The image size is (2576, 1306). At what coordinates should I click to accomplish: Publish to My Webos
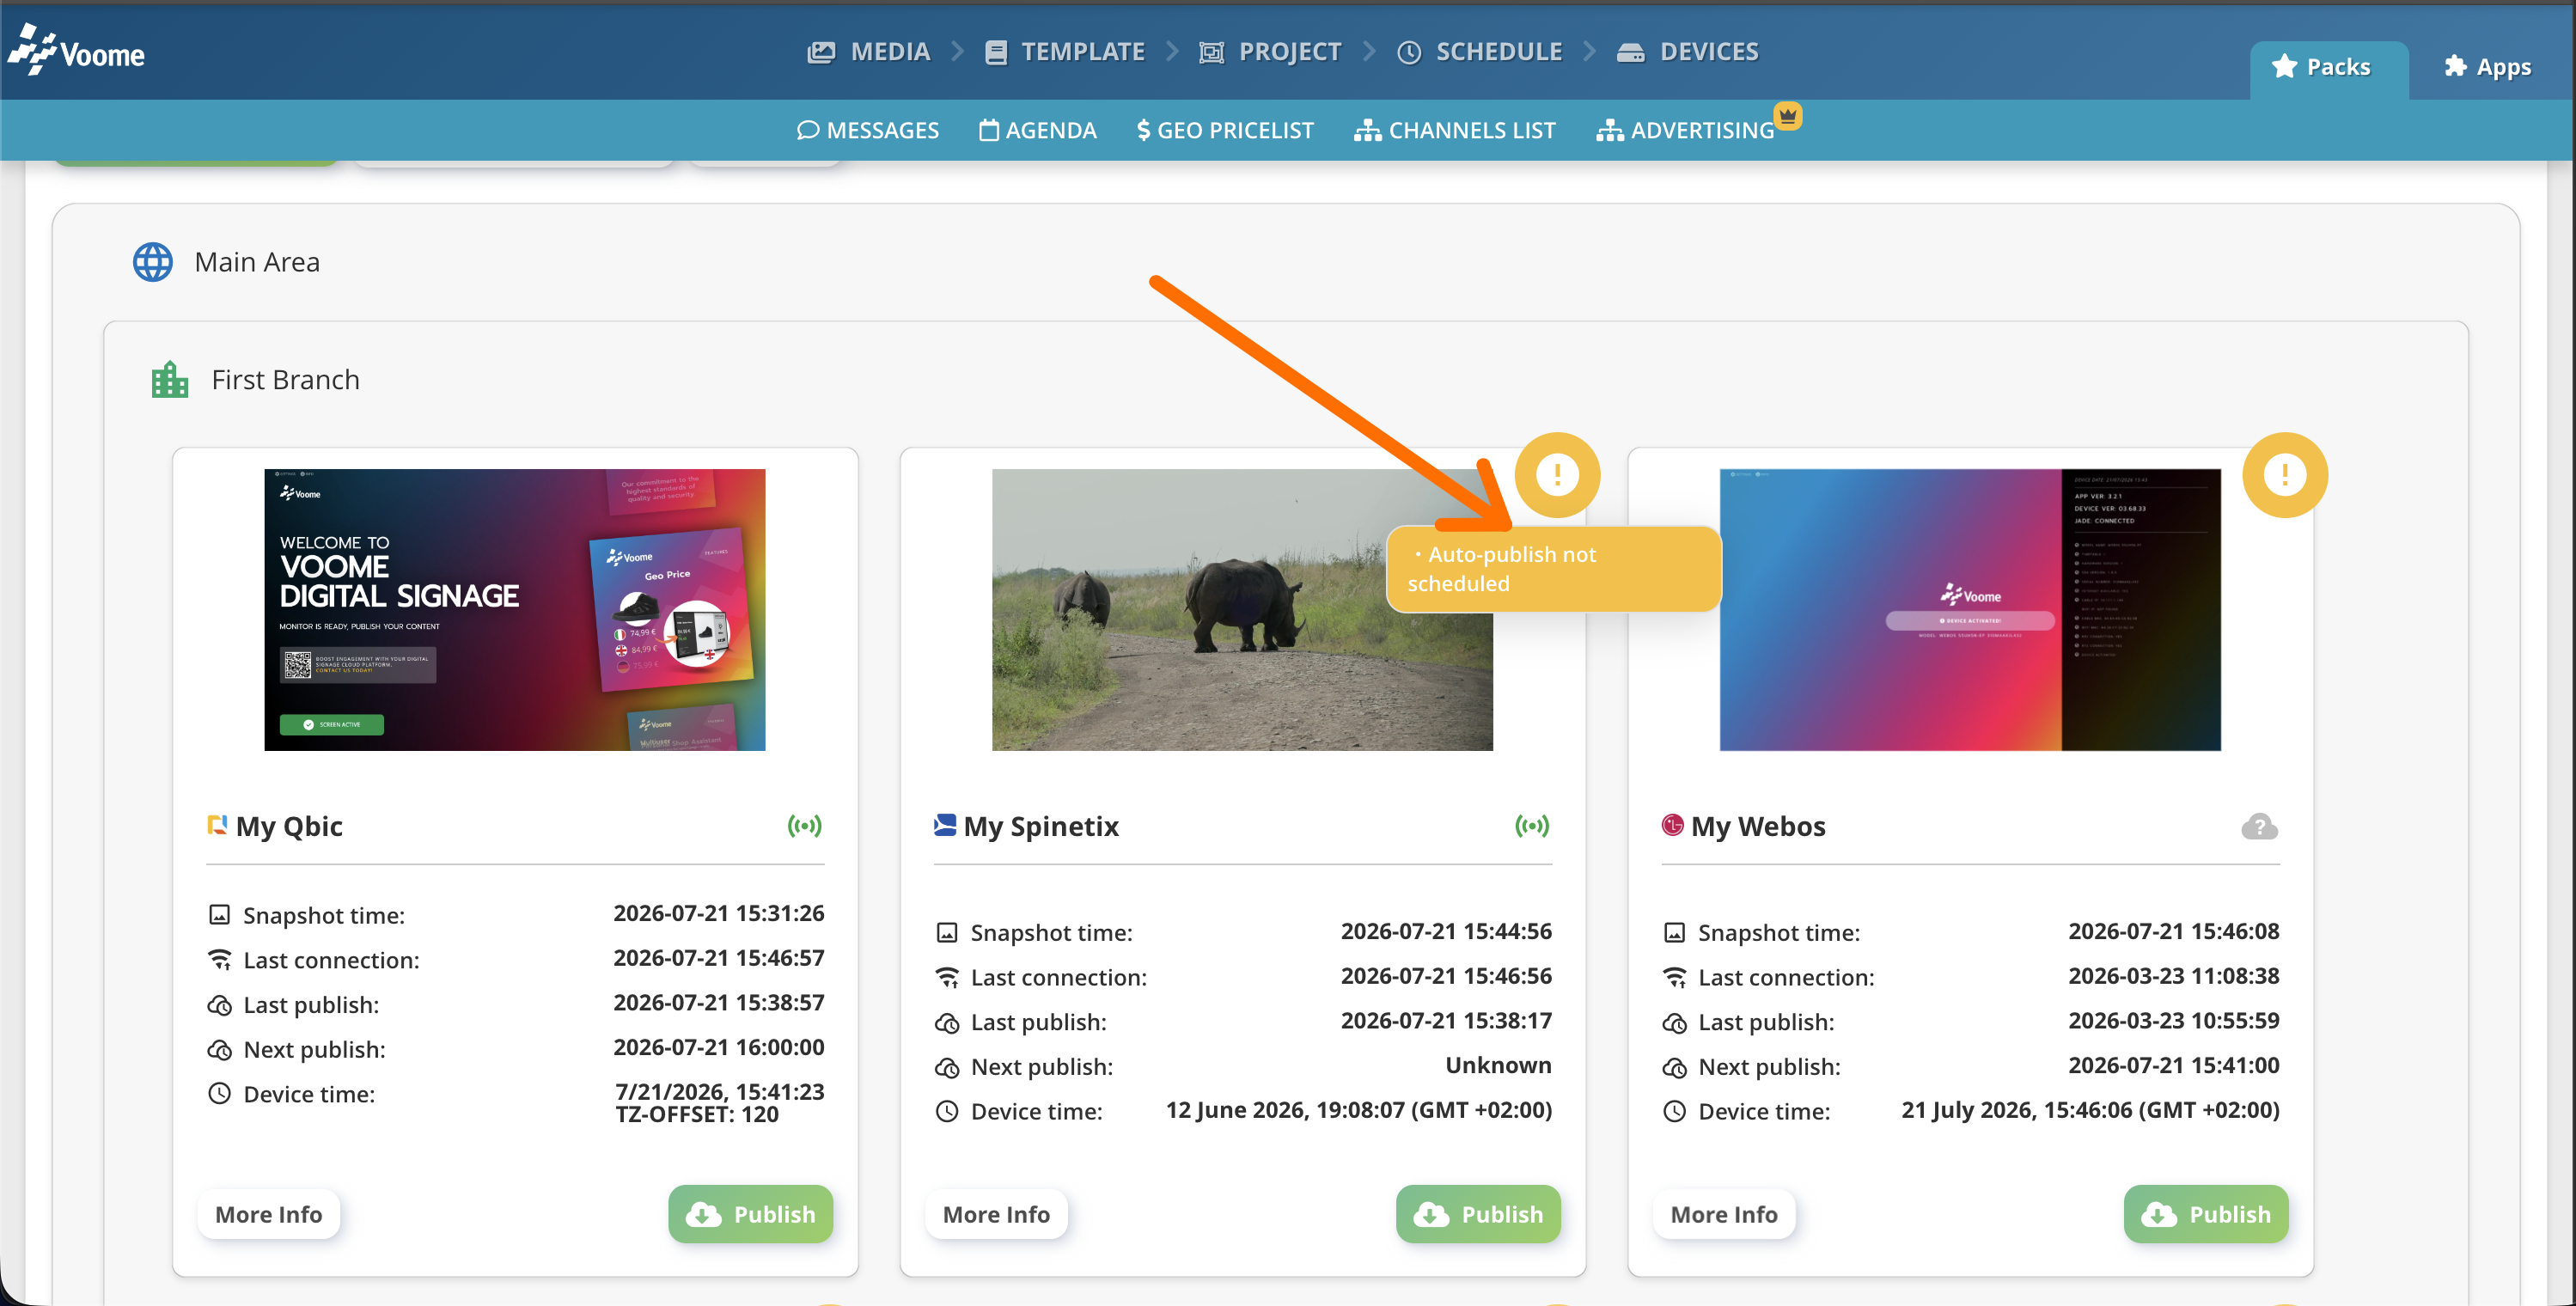pos(2206,1214)
